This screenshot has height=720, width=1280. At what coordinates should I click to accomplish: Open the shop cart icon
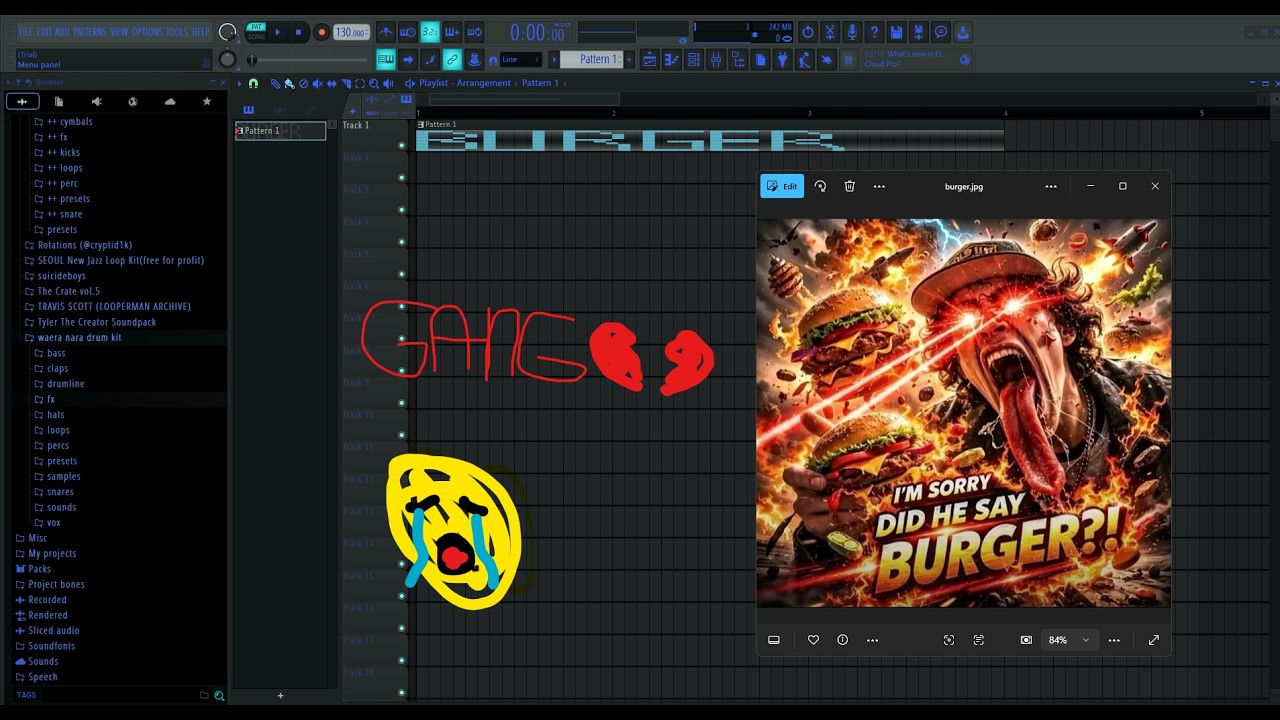[x=848, y=60]
